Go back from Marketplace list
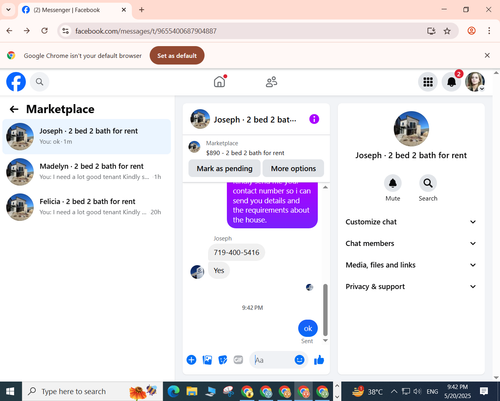Image resolution: width=500 pixels, height=401 pixels. click(x=14, y=109)
